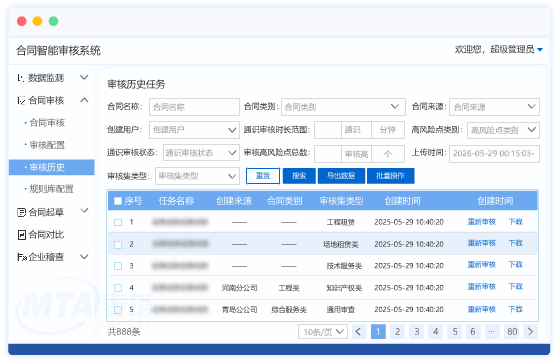This screenshot has height=364, width=560.
Task: Open the 合同类别 dropdown
Action: tap(343, 107)
